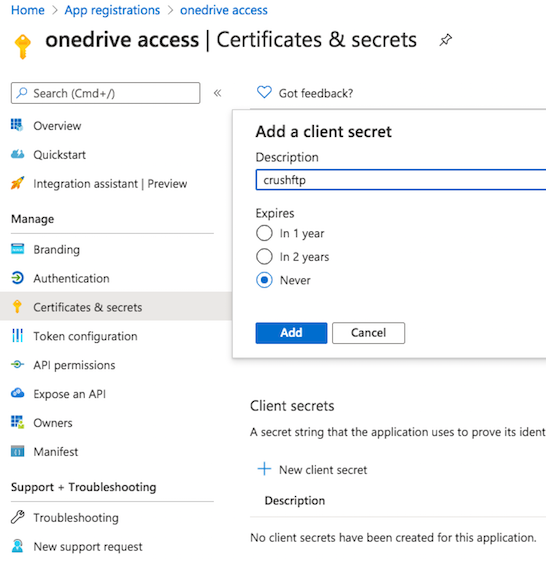This screenshot has height=567, width=546.
Task: Click the Branding icon in the sidebar
Action: (17, 249)
